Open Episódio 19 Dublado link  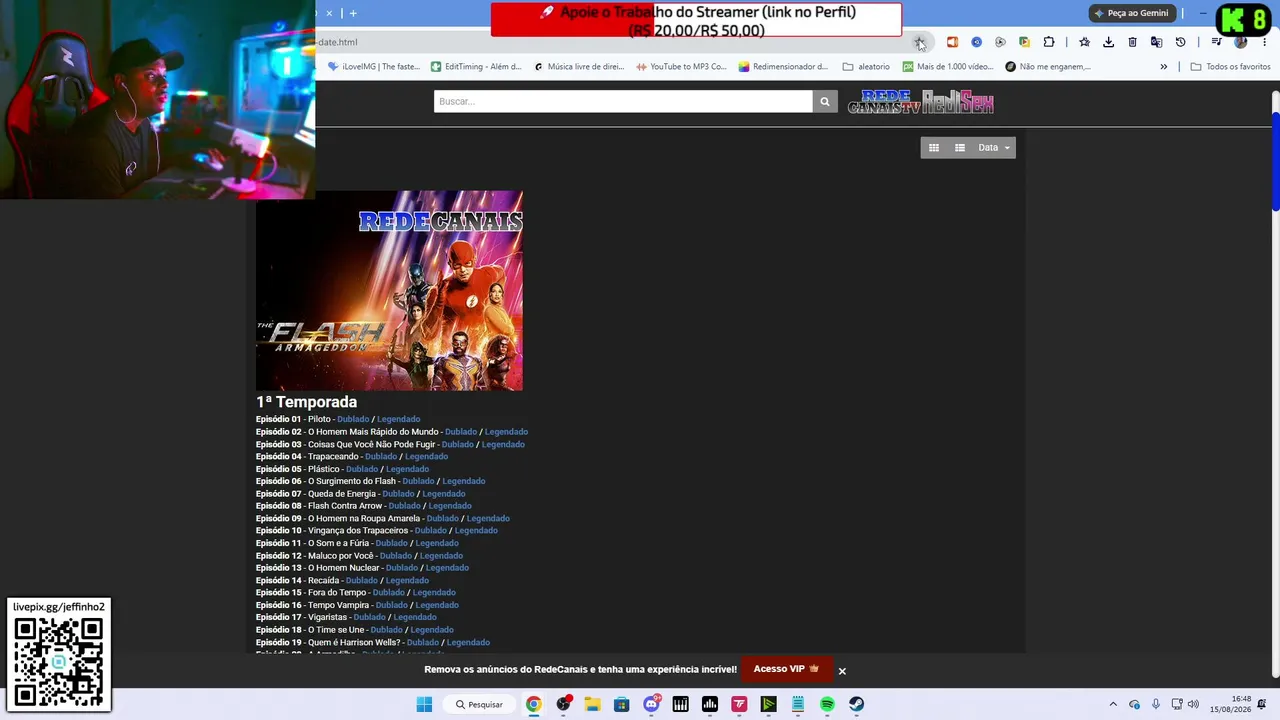(x=423, y=642)
